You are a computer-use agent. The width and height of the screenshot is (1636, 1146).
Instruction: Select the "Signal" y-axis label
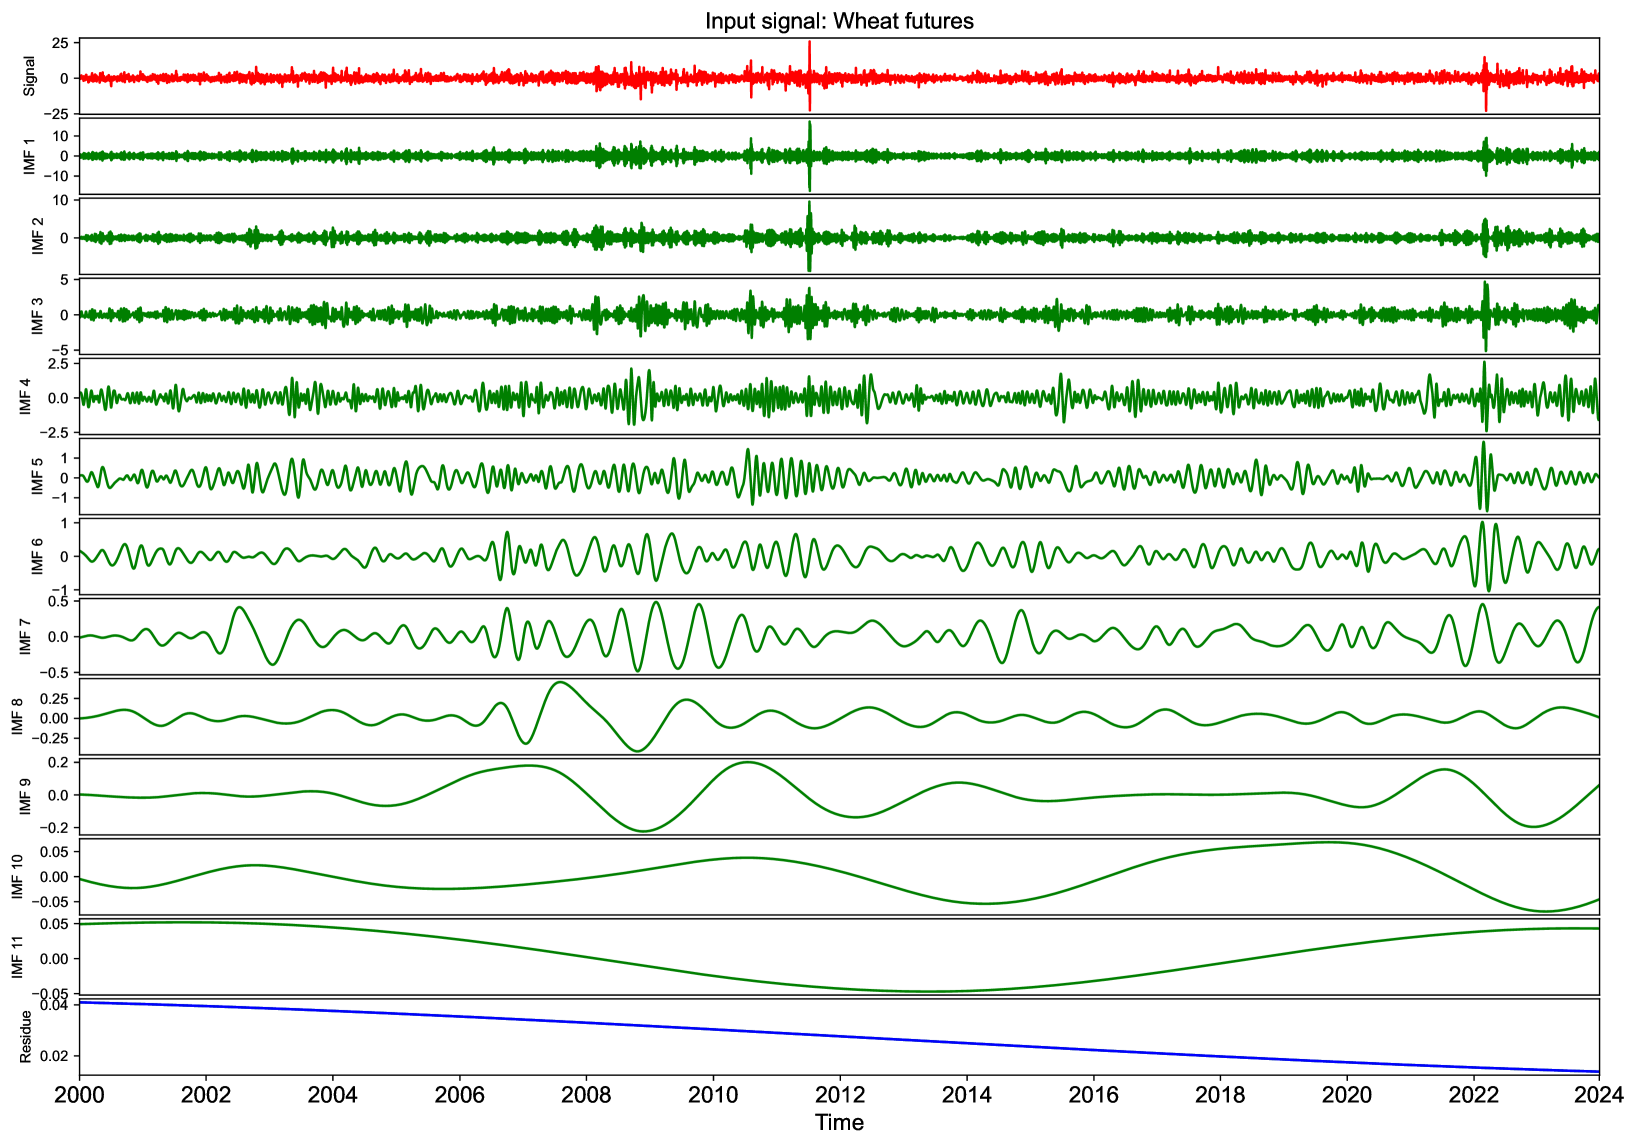point(29,76)
